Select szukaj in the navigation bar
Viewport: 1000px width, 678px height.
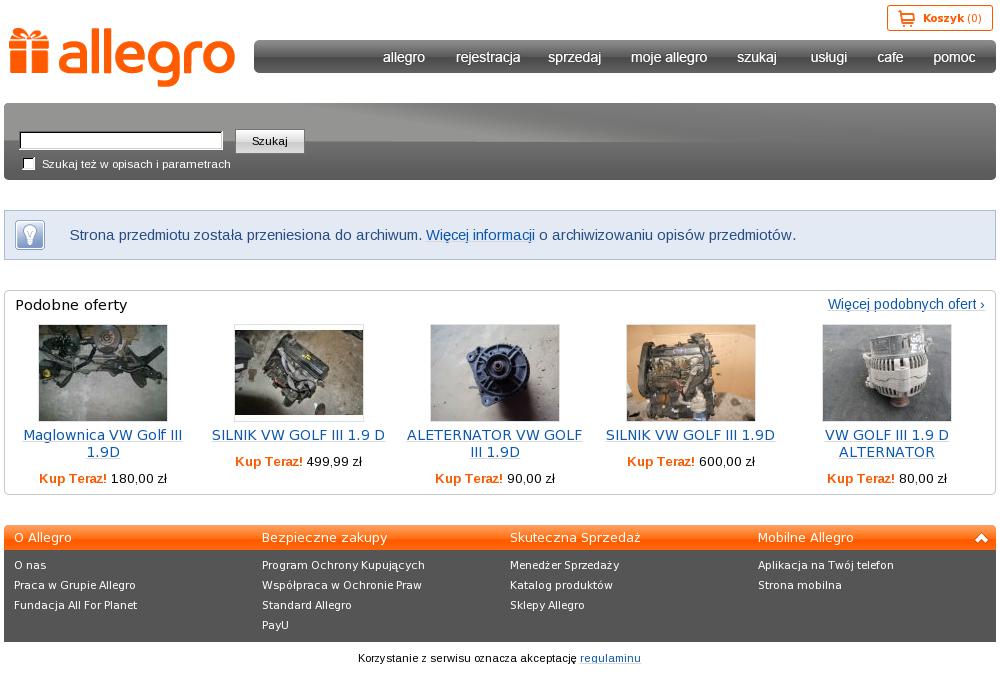pyautogui.click(x=757, y=57)
